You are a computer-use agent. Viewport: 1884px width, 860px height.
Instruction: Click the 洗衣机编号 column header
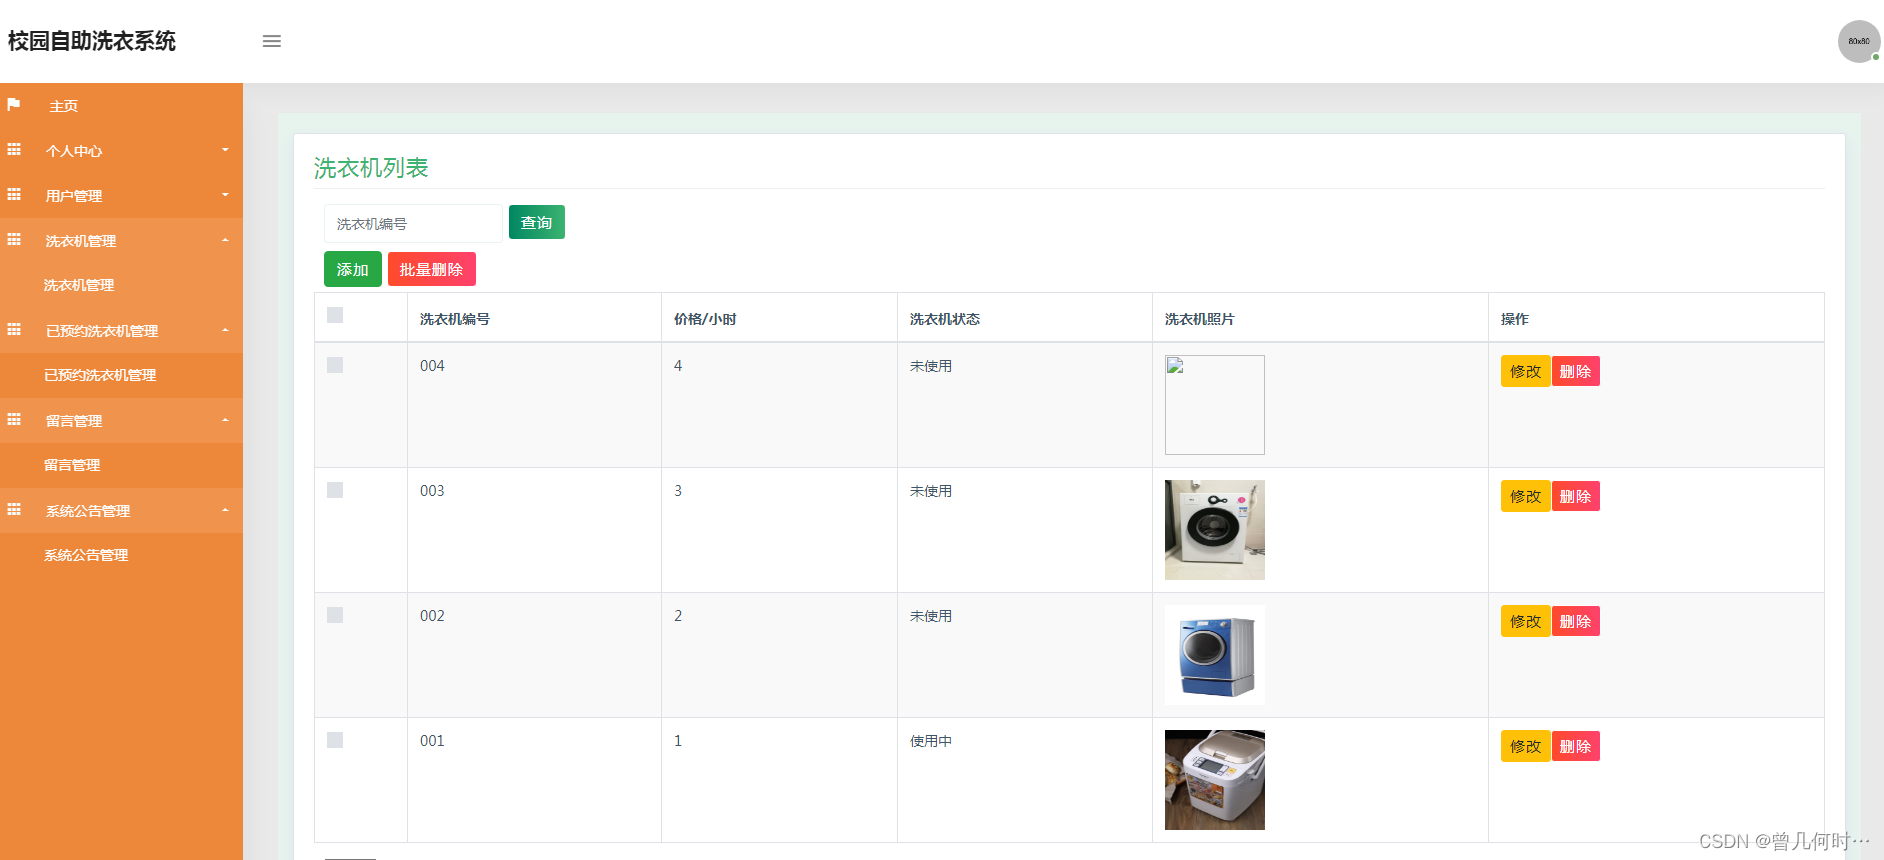[455, 319]
